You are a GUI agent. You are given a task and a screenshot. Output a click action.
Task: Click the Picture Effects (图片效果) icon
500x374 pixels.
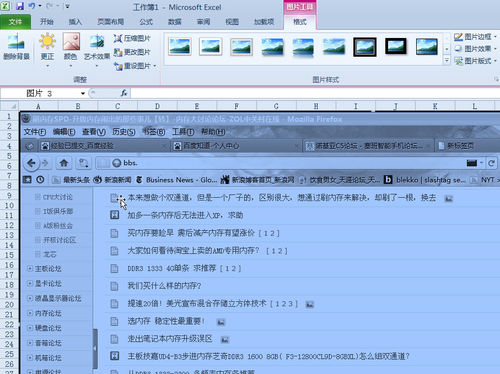point(459,49)
